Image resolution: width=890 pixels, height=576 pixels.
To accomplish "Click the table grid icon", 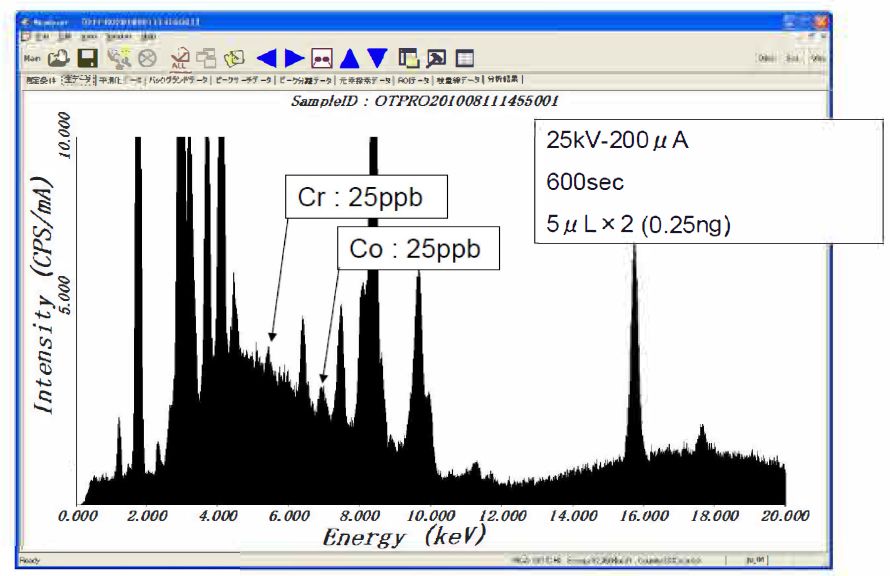I will 464,58.
